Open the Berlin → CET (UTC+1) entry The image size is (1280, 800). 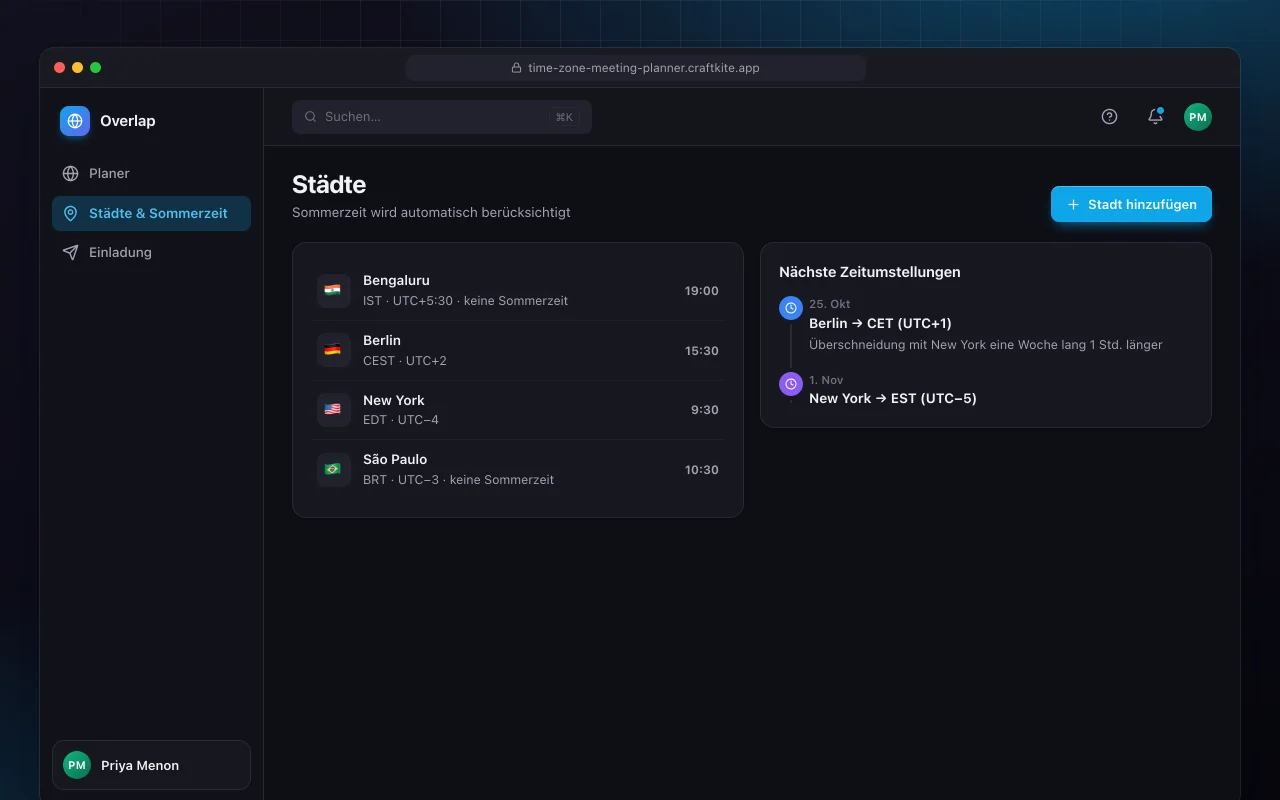click(880, 323)
